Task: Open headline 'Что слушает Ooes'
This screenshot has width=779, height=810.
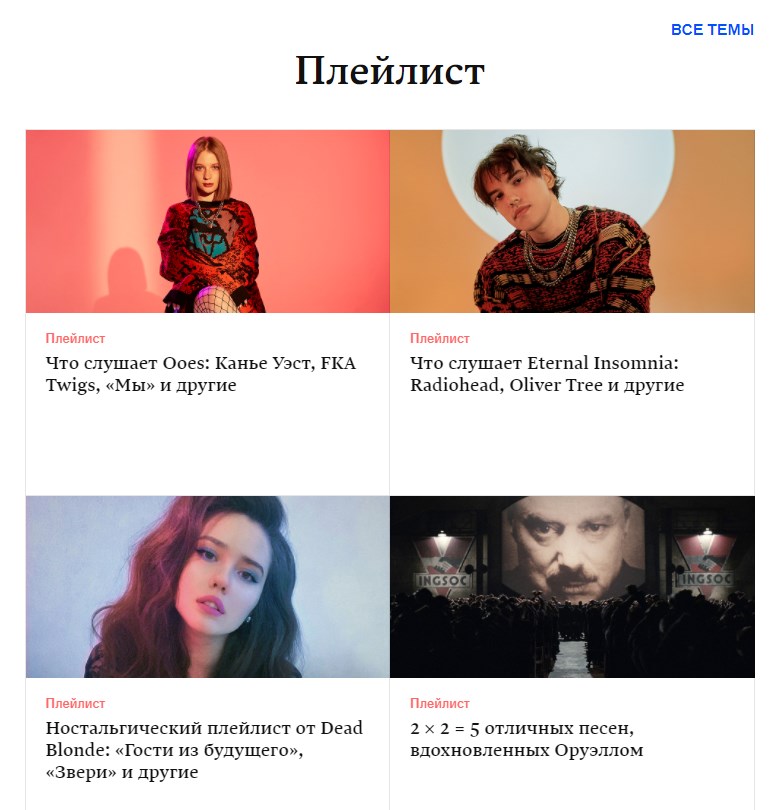Action: point(200,374)
